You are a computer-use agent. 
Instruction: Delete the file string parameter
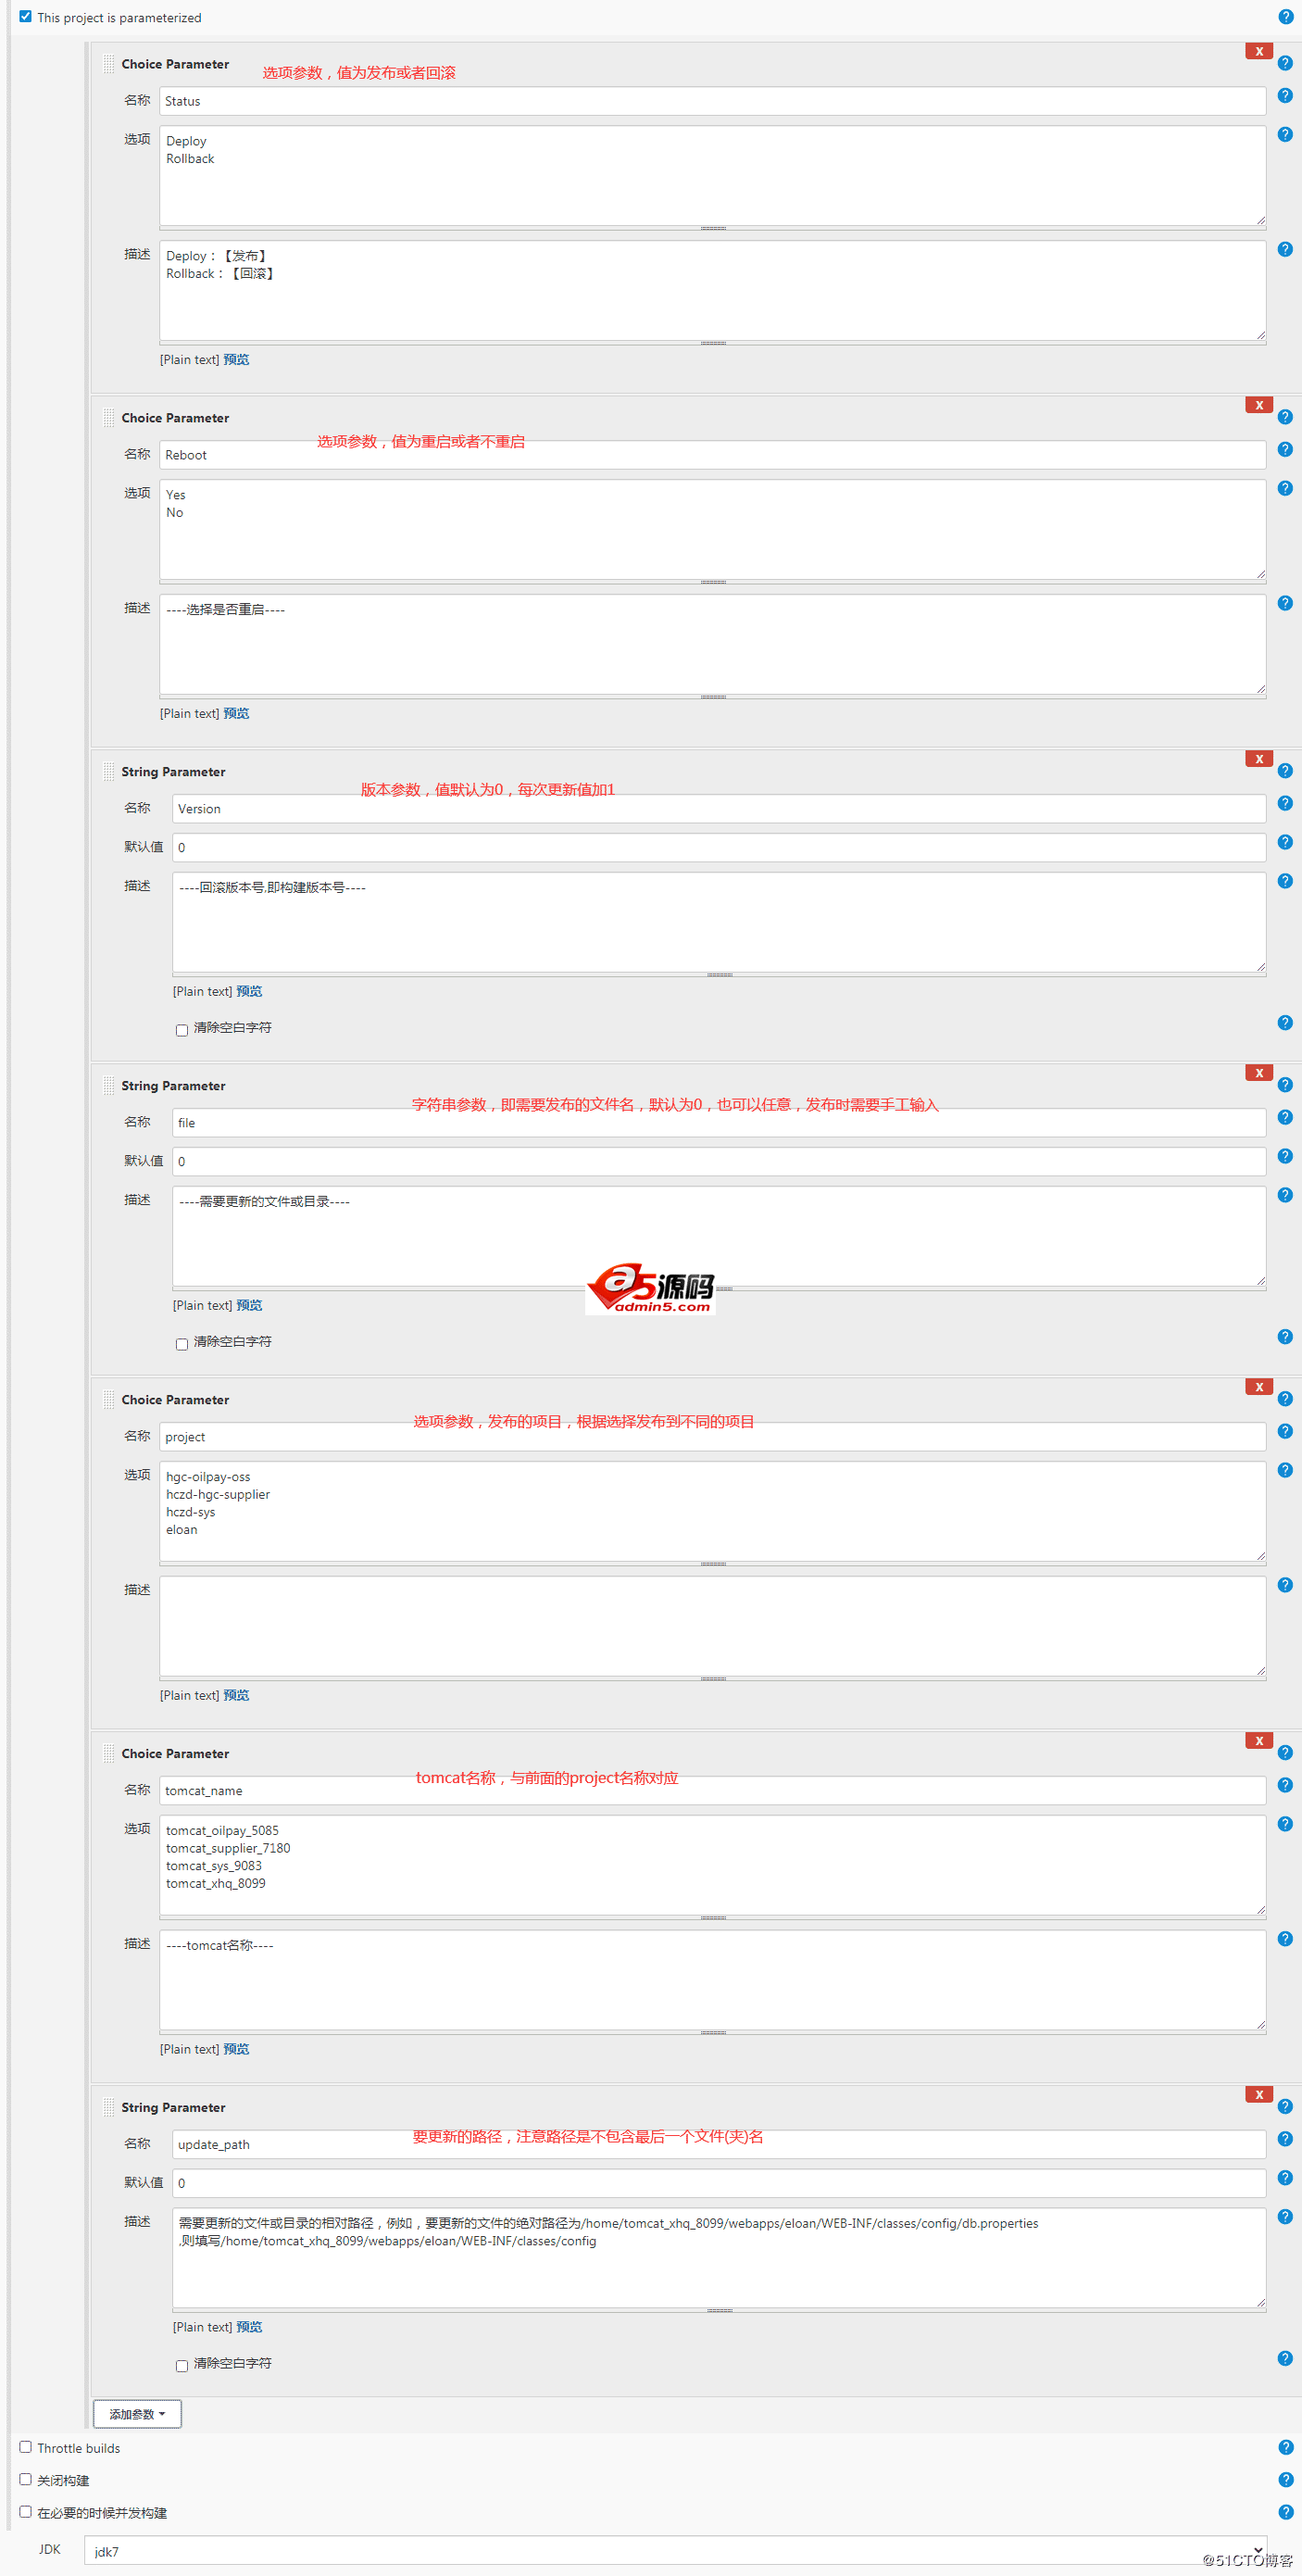click(x=1258, y=1073)
